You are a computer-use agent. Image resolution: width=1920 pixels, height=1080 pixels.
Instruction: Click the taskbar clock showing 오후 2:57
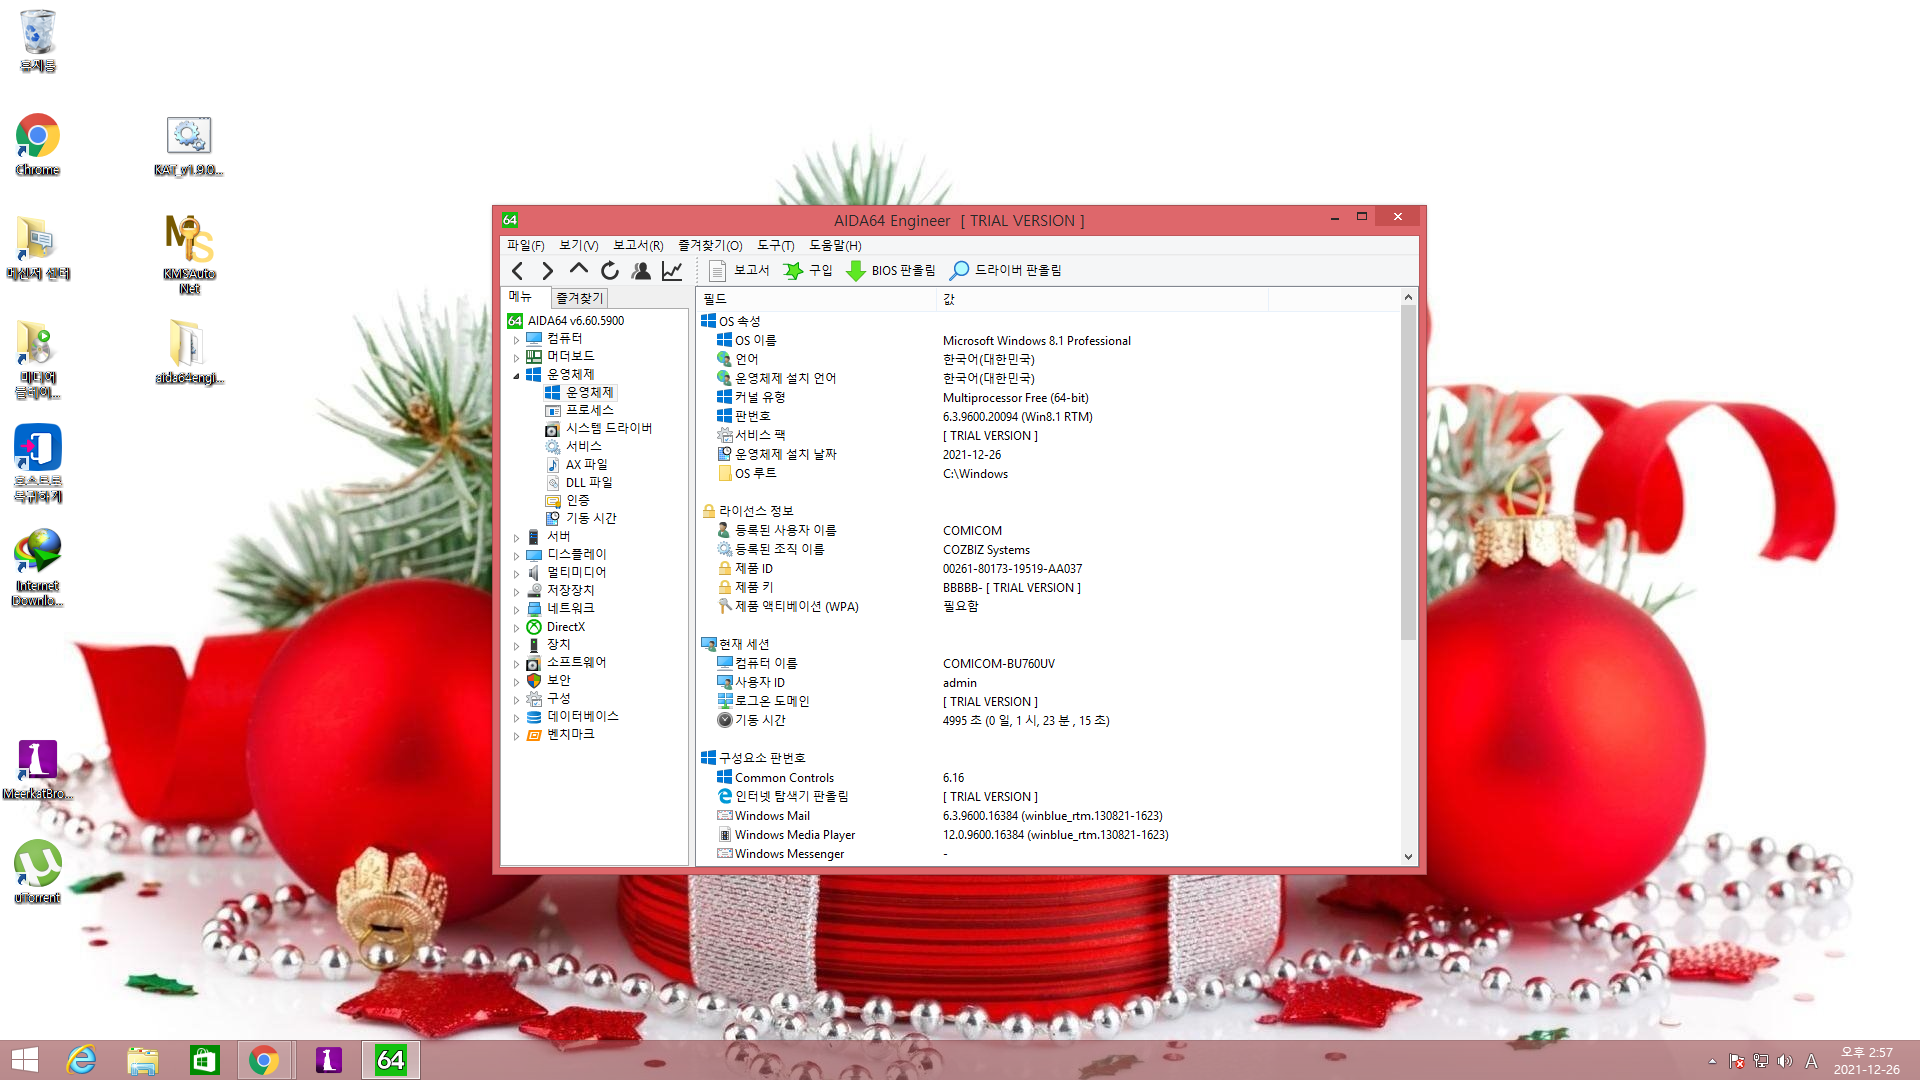(1866, 1061)
